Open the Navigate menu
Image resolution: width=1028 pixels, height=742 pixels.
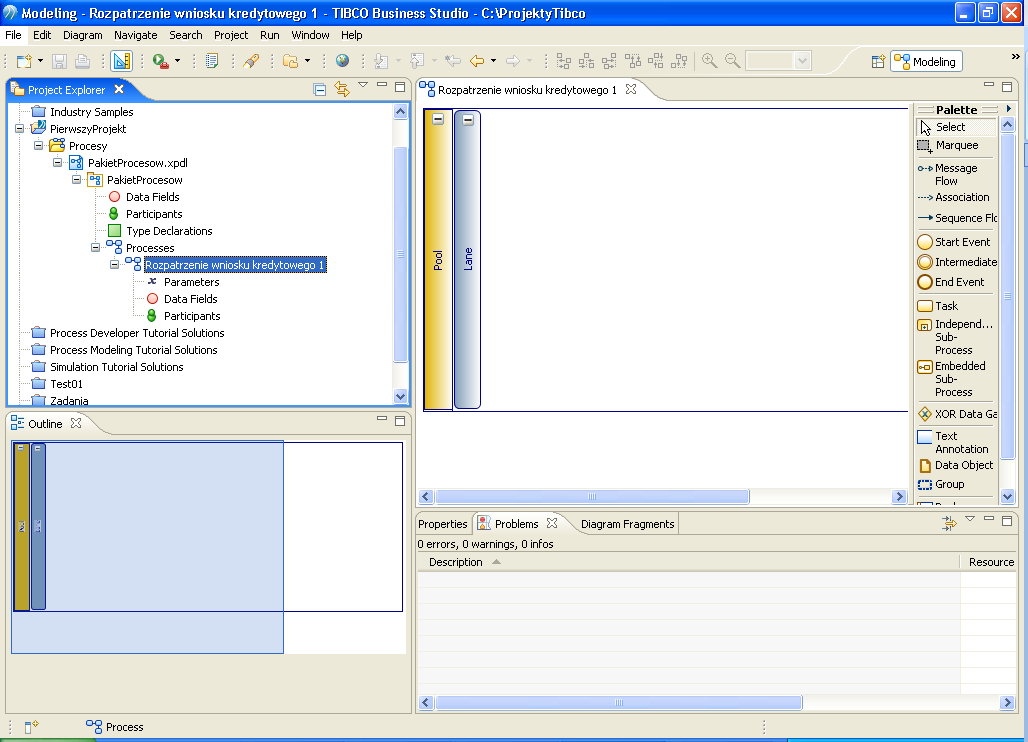[x=136, y=35]
